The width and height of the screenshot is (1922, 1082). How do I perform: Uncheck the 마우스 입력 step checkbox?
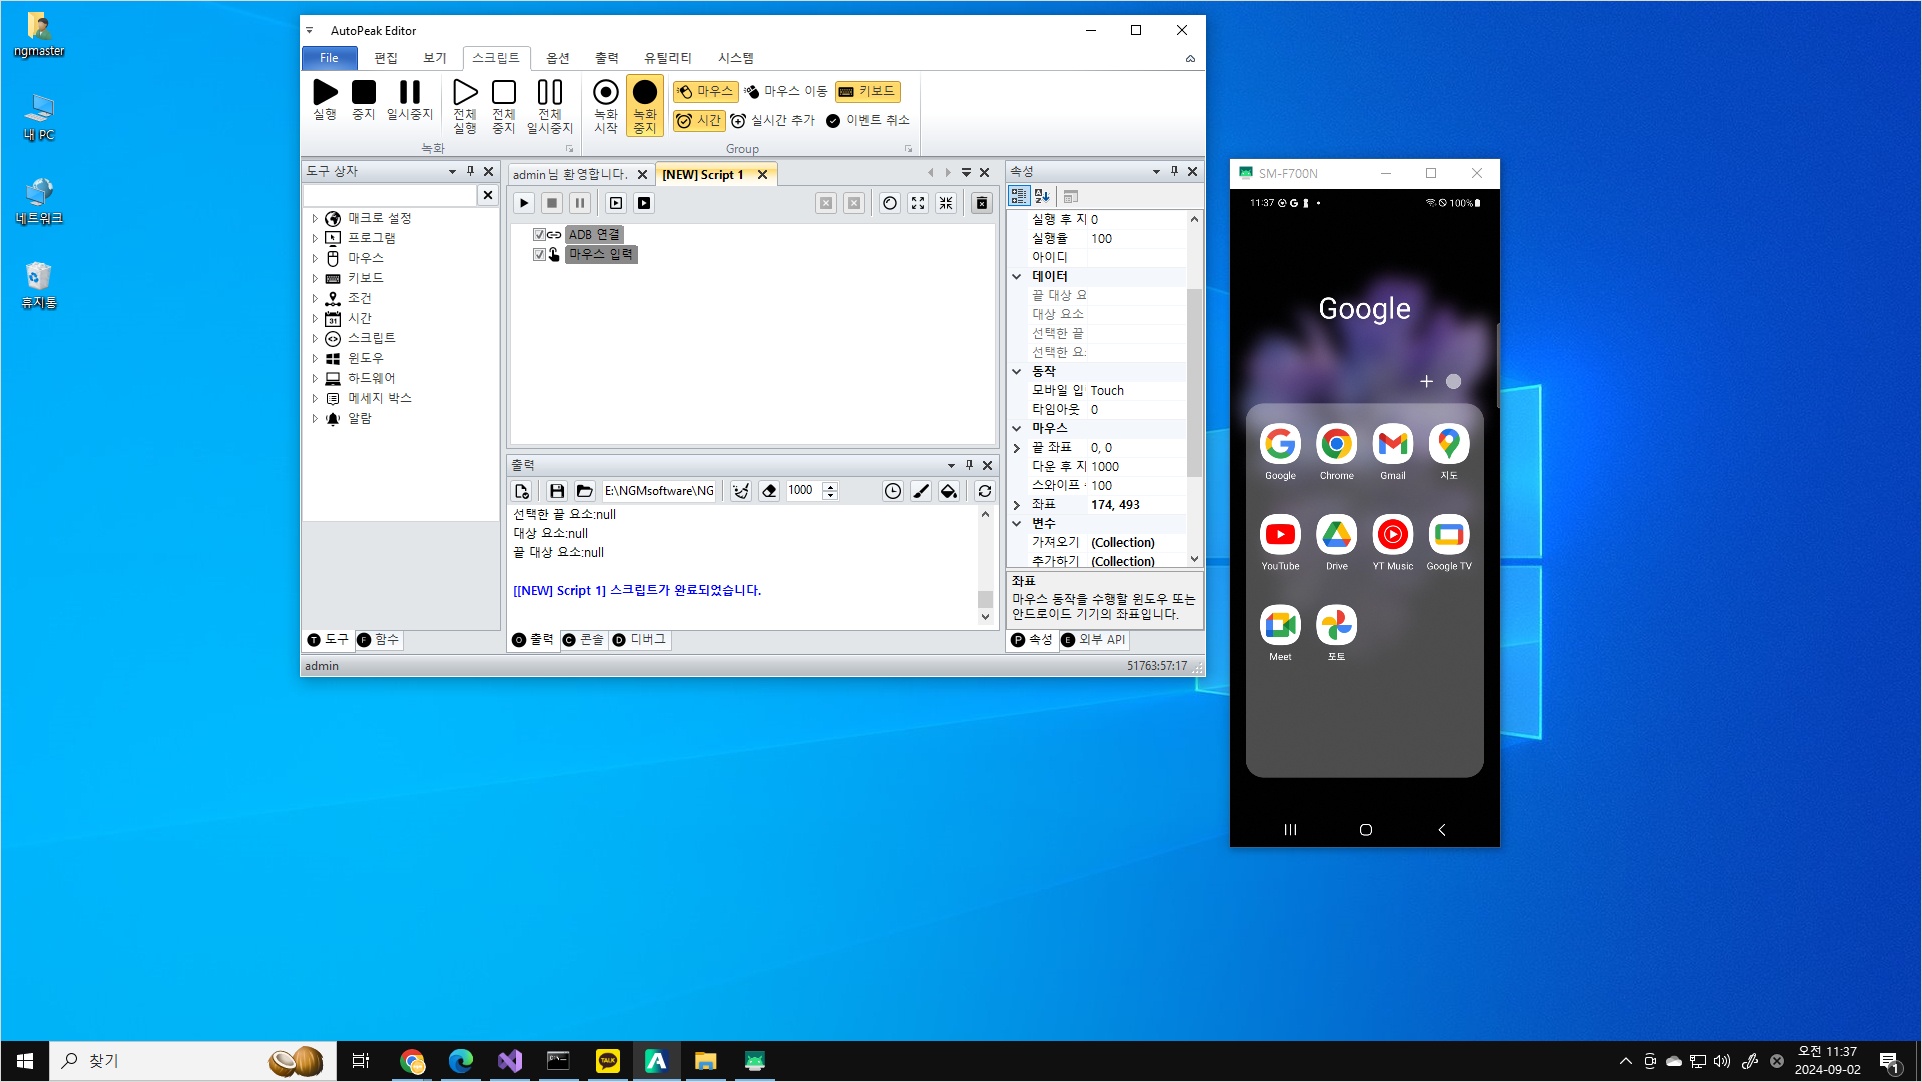click(x=539, y=254)
